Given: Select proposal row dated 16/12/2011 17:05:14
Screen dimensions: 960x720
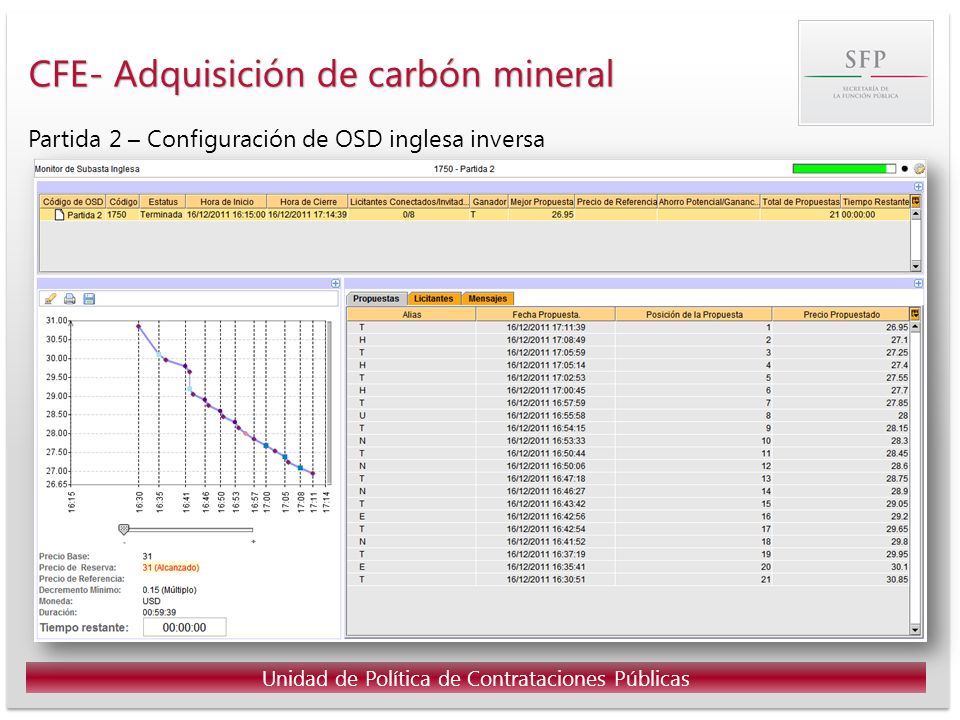Looking at the screenshot, I should 628,365.
